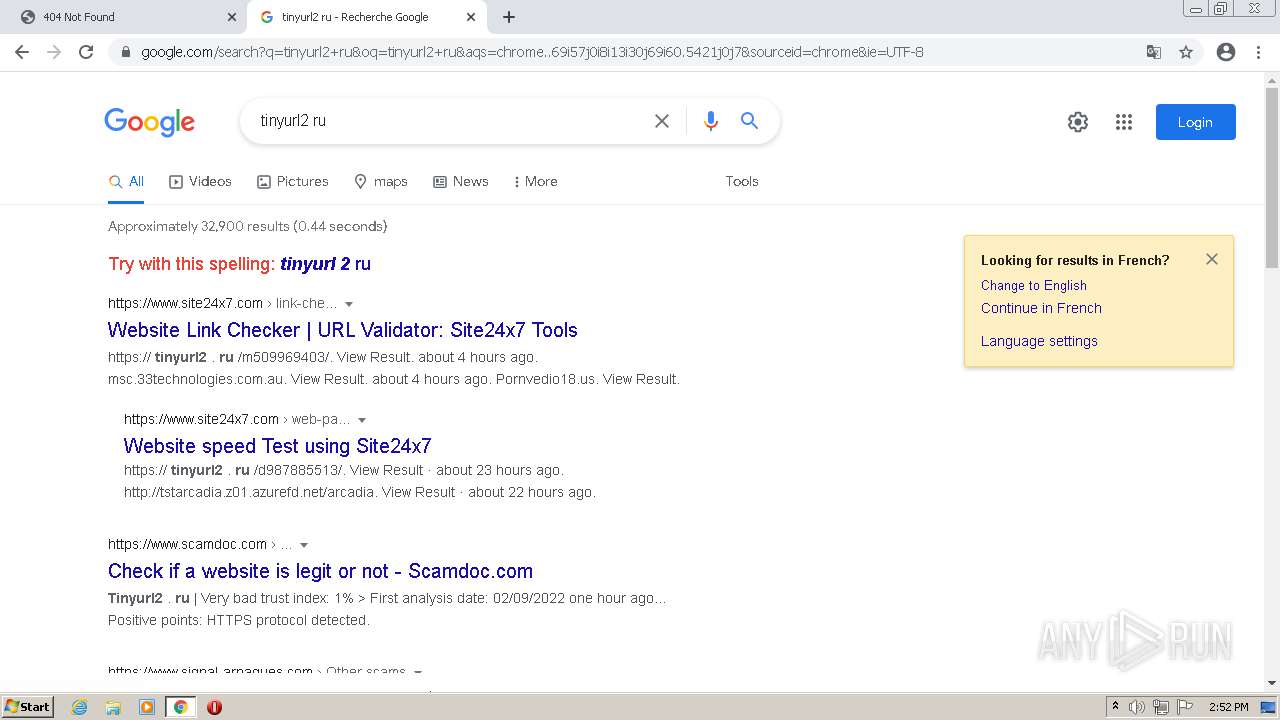Choose Continue in French
Viewport: 1280px width, 720px height.
pyautogui.click(x=1041, y=308)
